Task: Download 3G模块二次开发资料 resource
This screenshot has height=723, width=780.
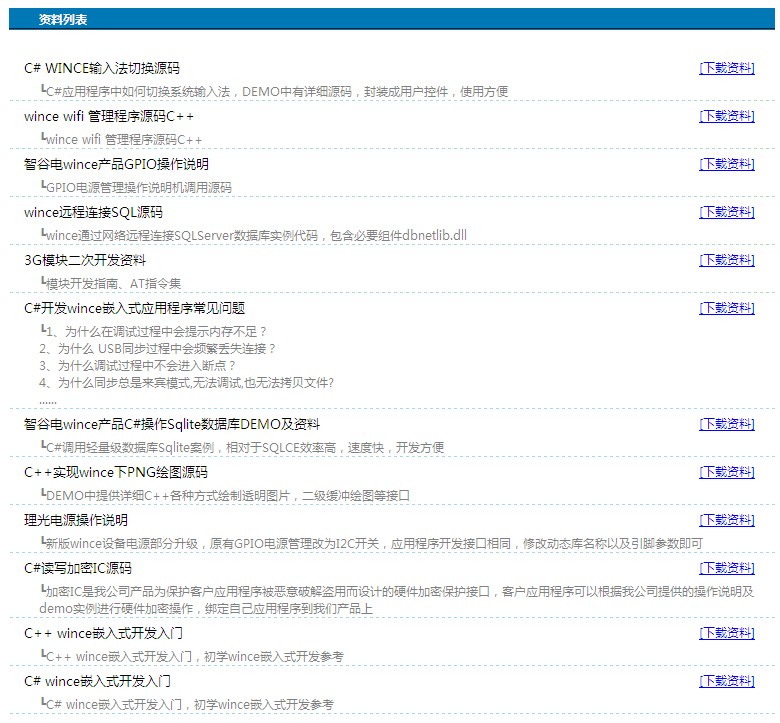Action: coord(727,260)
